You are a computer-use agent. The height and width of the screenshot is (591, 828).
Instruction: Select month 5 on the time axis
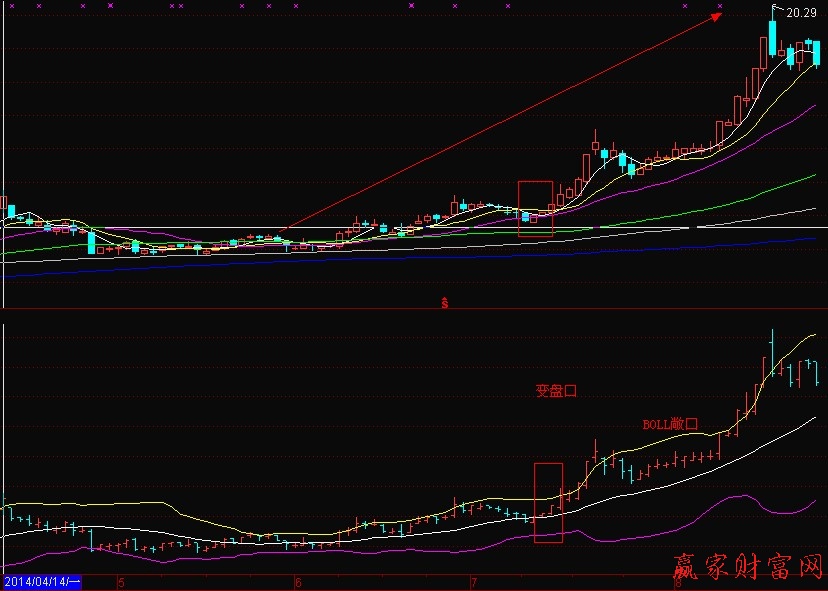(120, 581)
